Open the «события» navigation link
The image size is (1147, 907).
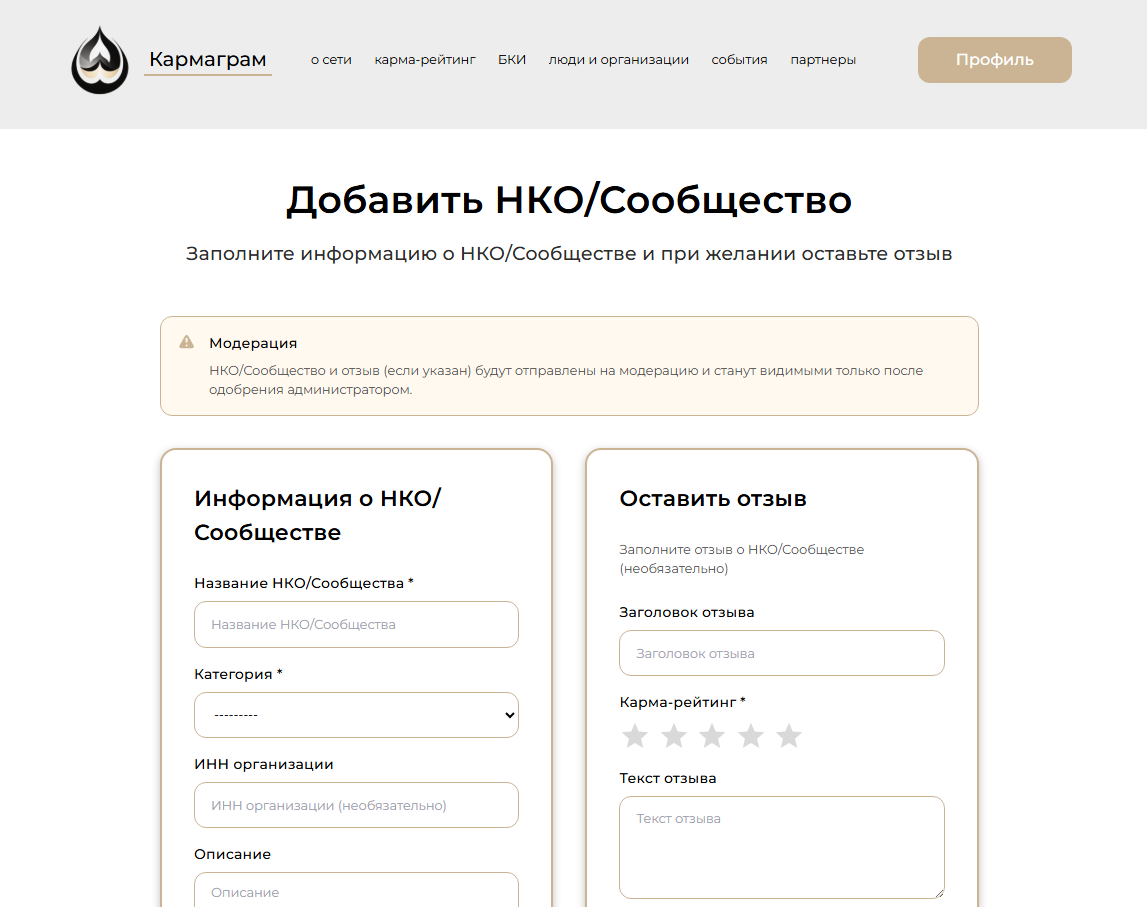coord(739,60)
